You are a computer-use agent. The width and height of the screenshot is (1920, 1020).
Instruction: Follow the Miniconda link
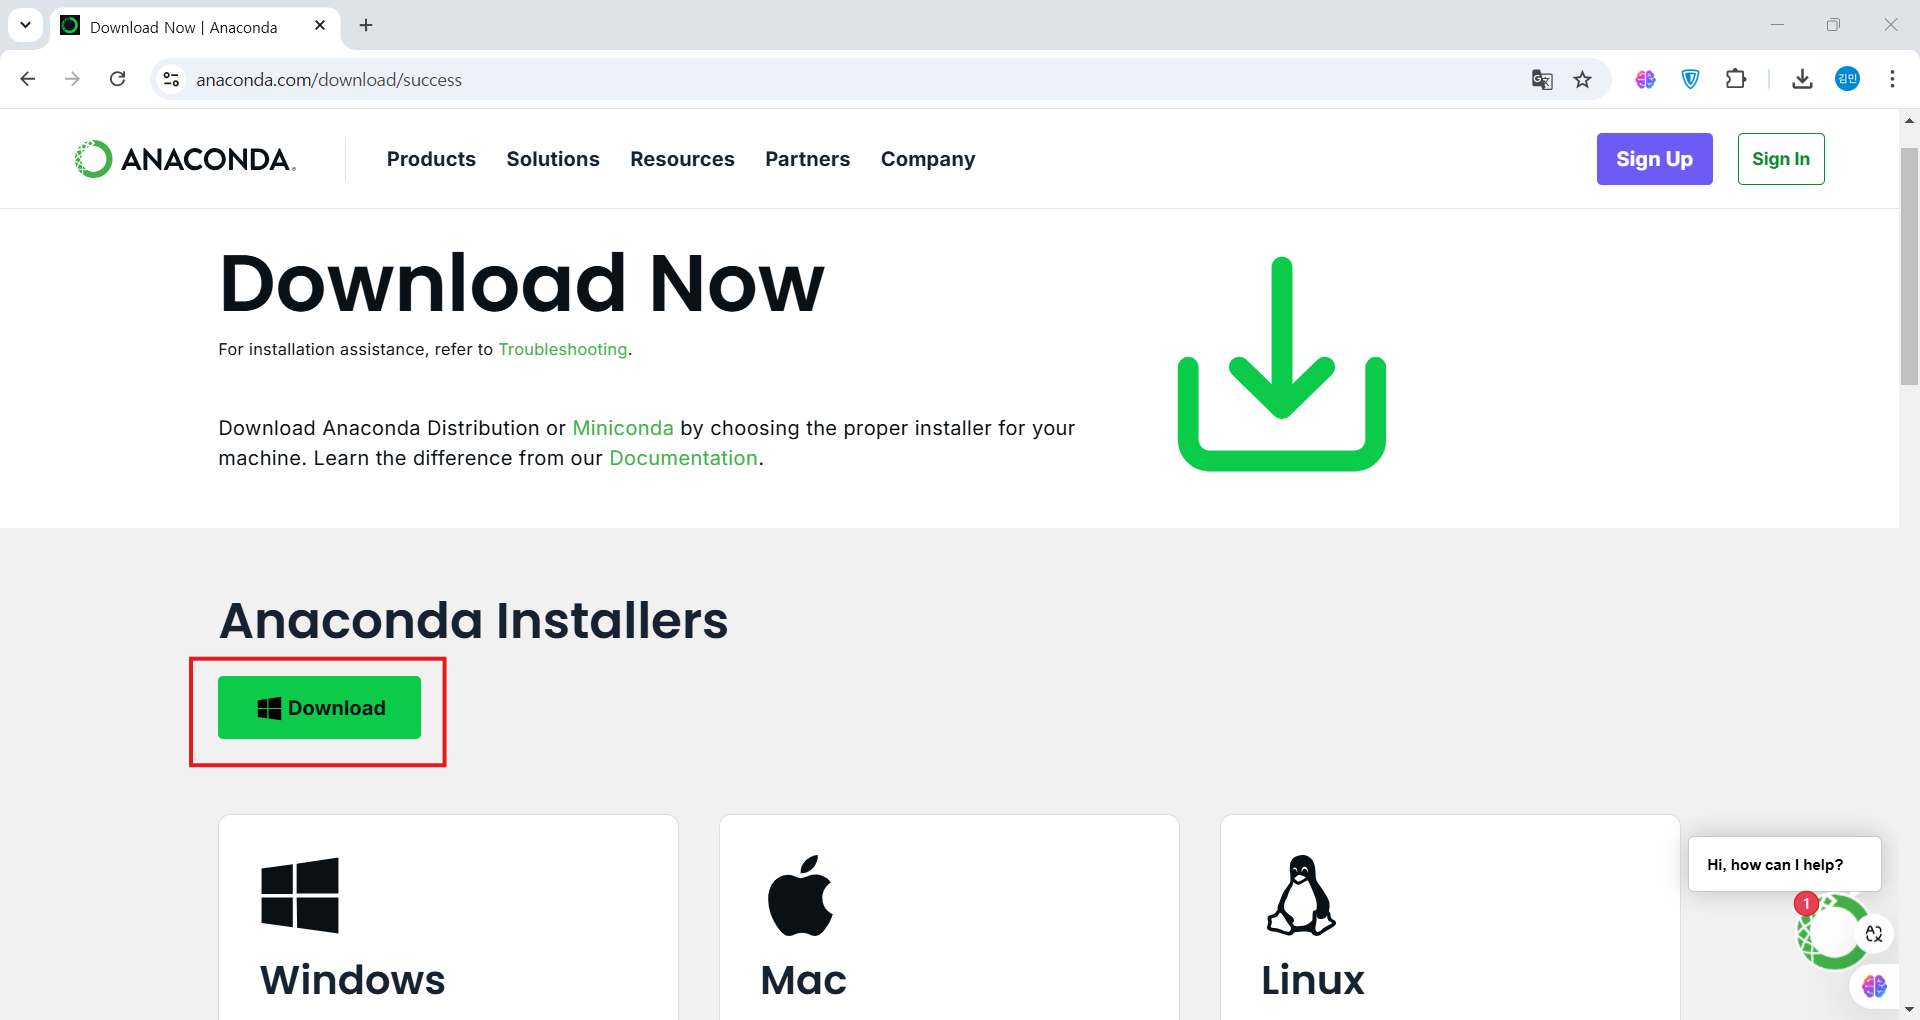click(623, 428)
